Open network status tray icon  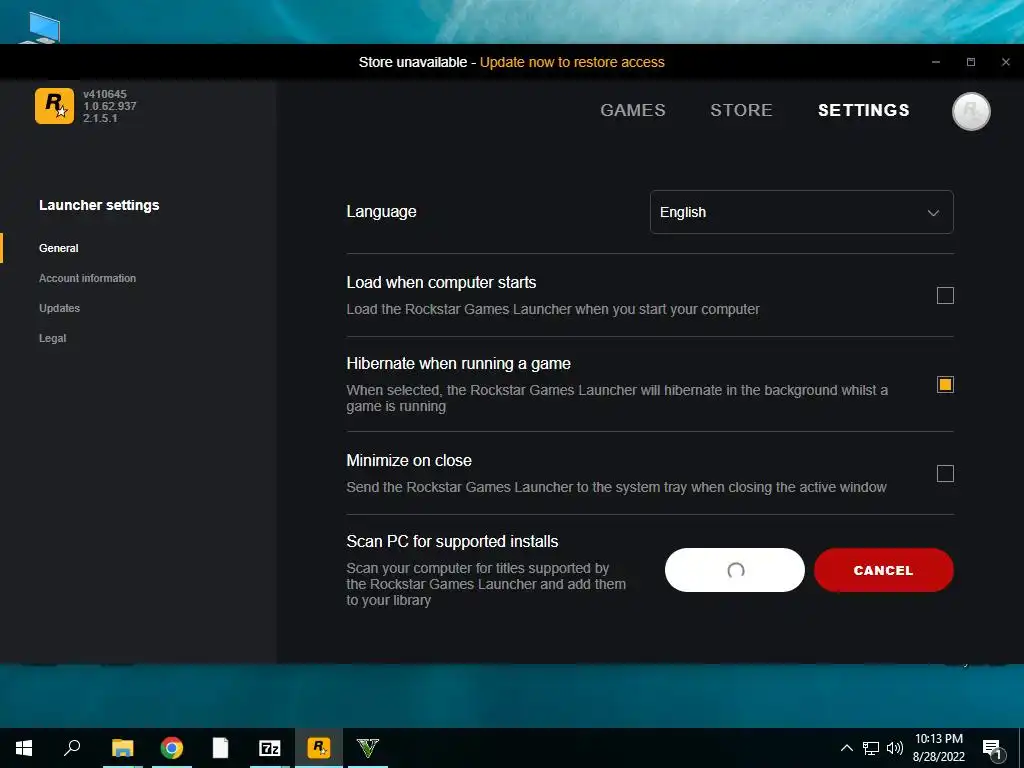[871, 748]
